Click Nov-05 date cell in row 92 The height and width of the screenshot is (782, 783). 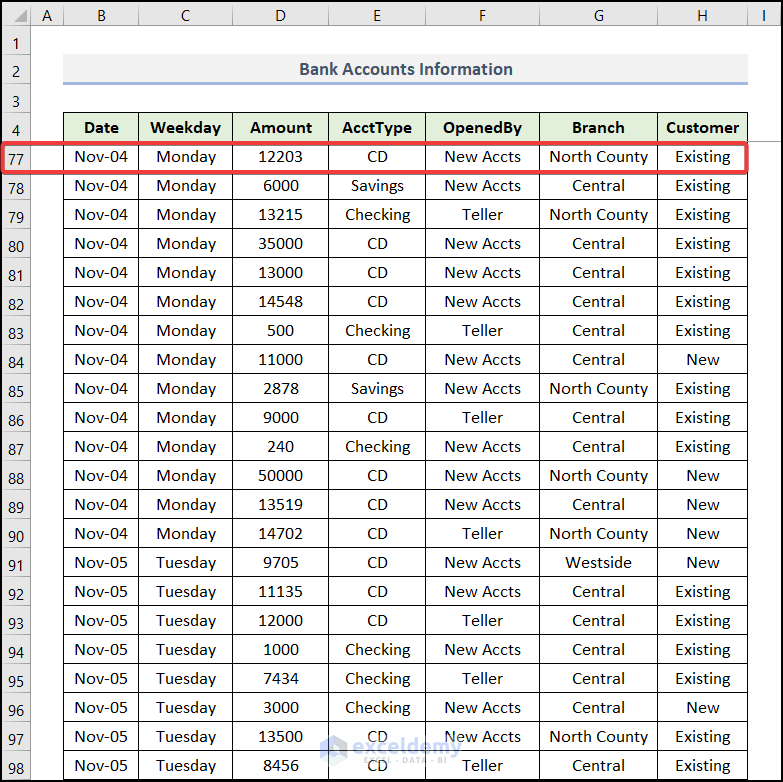[101, 591]
